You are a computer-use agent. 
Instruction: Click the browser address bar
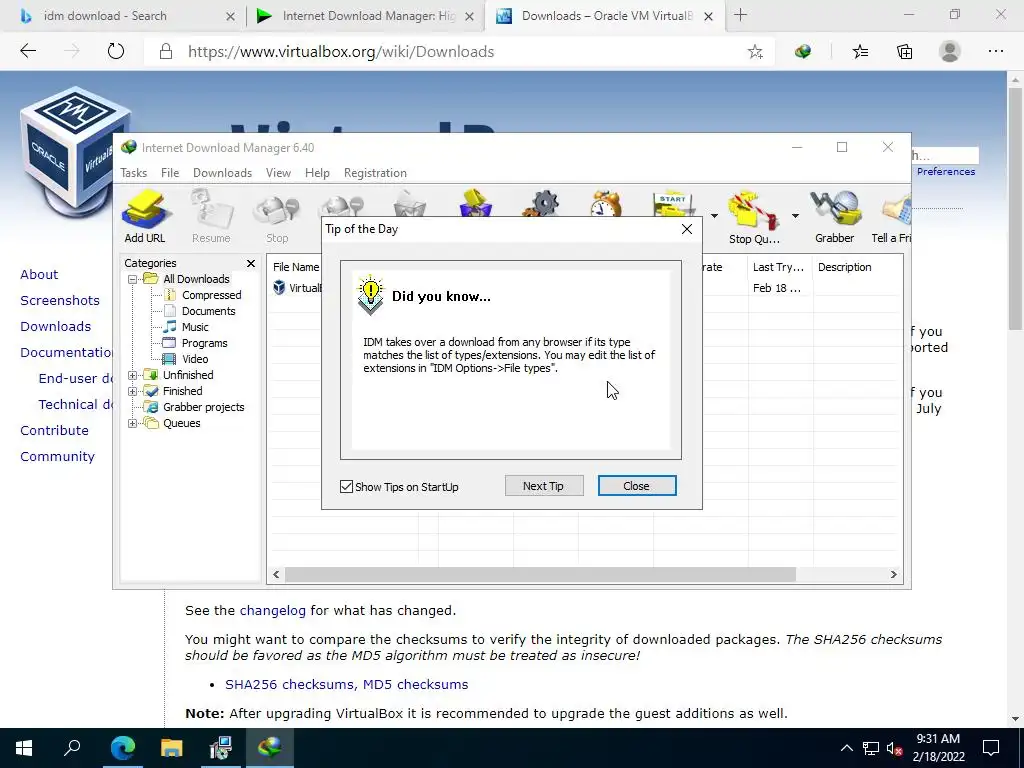[457, 52]
